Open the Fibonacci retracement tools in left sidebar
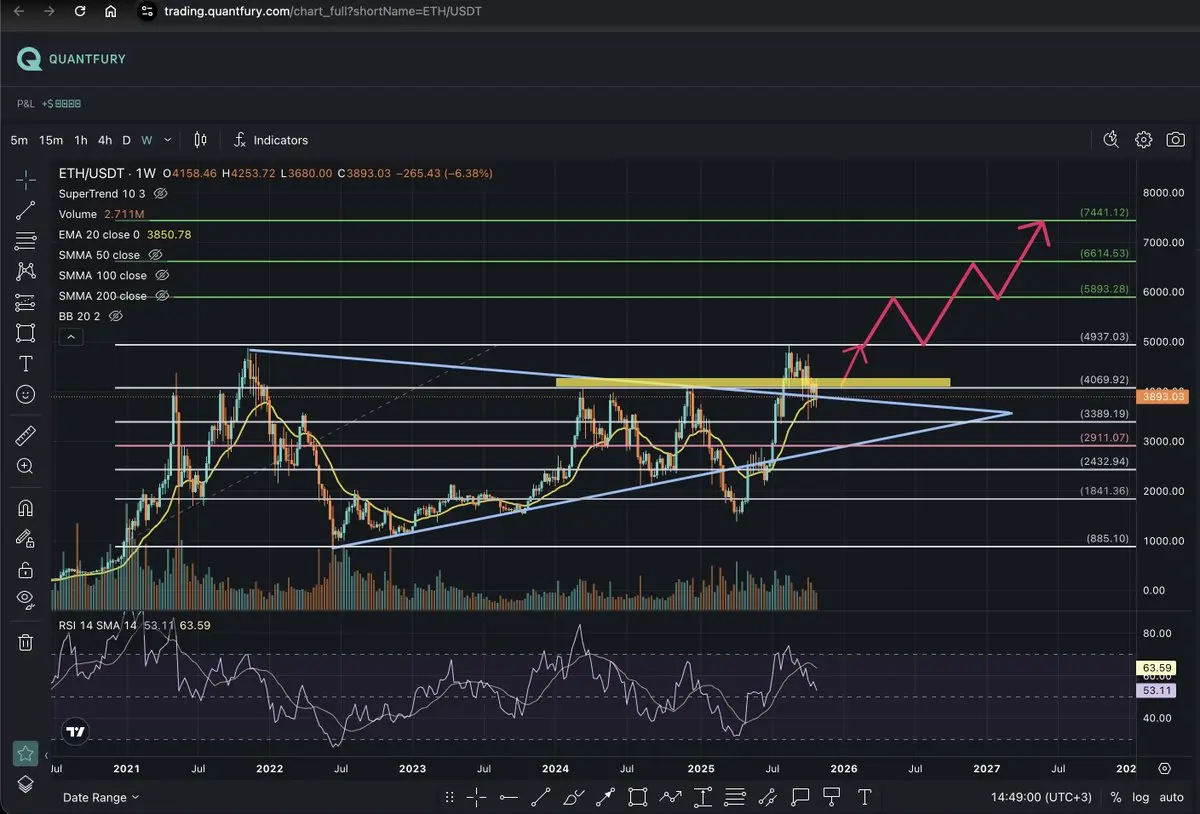Viewport: 1200px width, 814px height. click(26, 241)
